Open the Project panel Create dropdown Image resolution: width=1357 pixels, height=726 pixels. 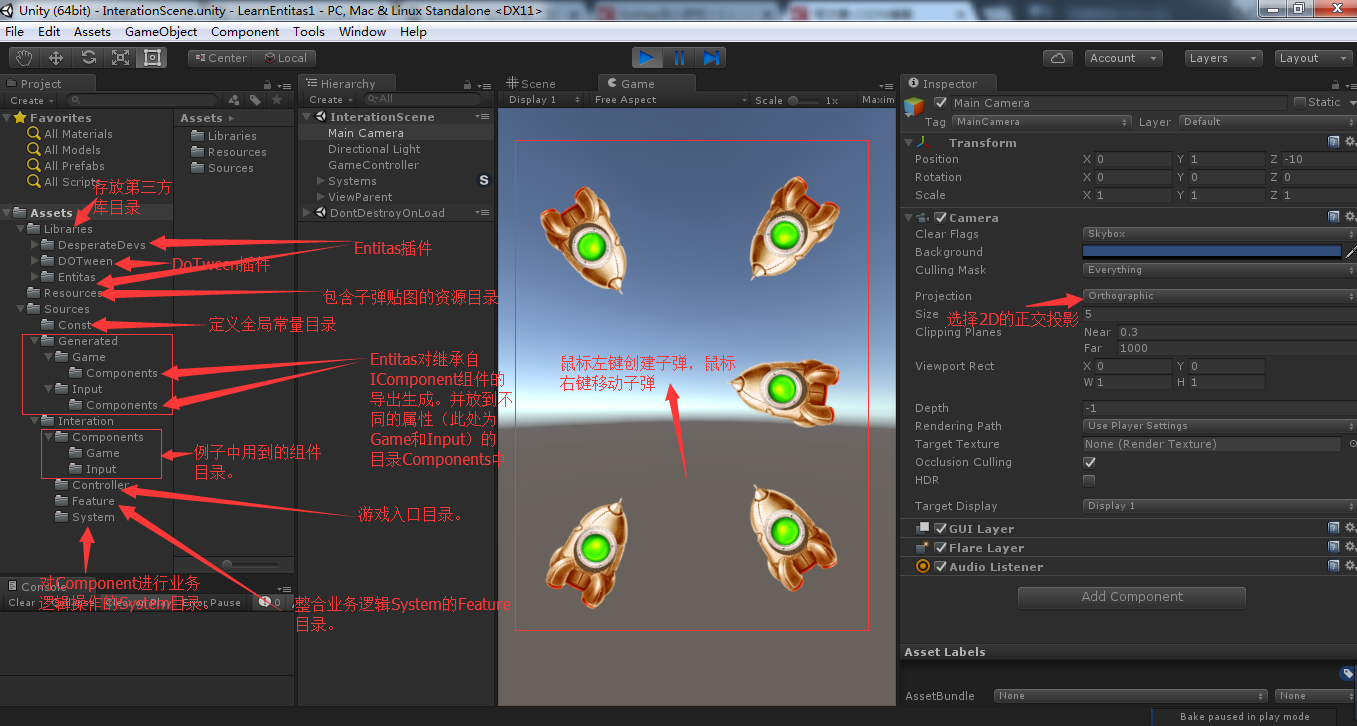(x=31, y=100)
